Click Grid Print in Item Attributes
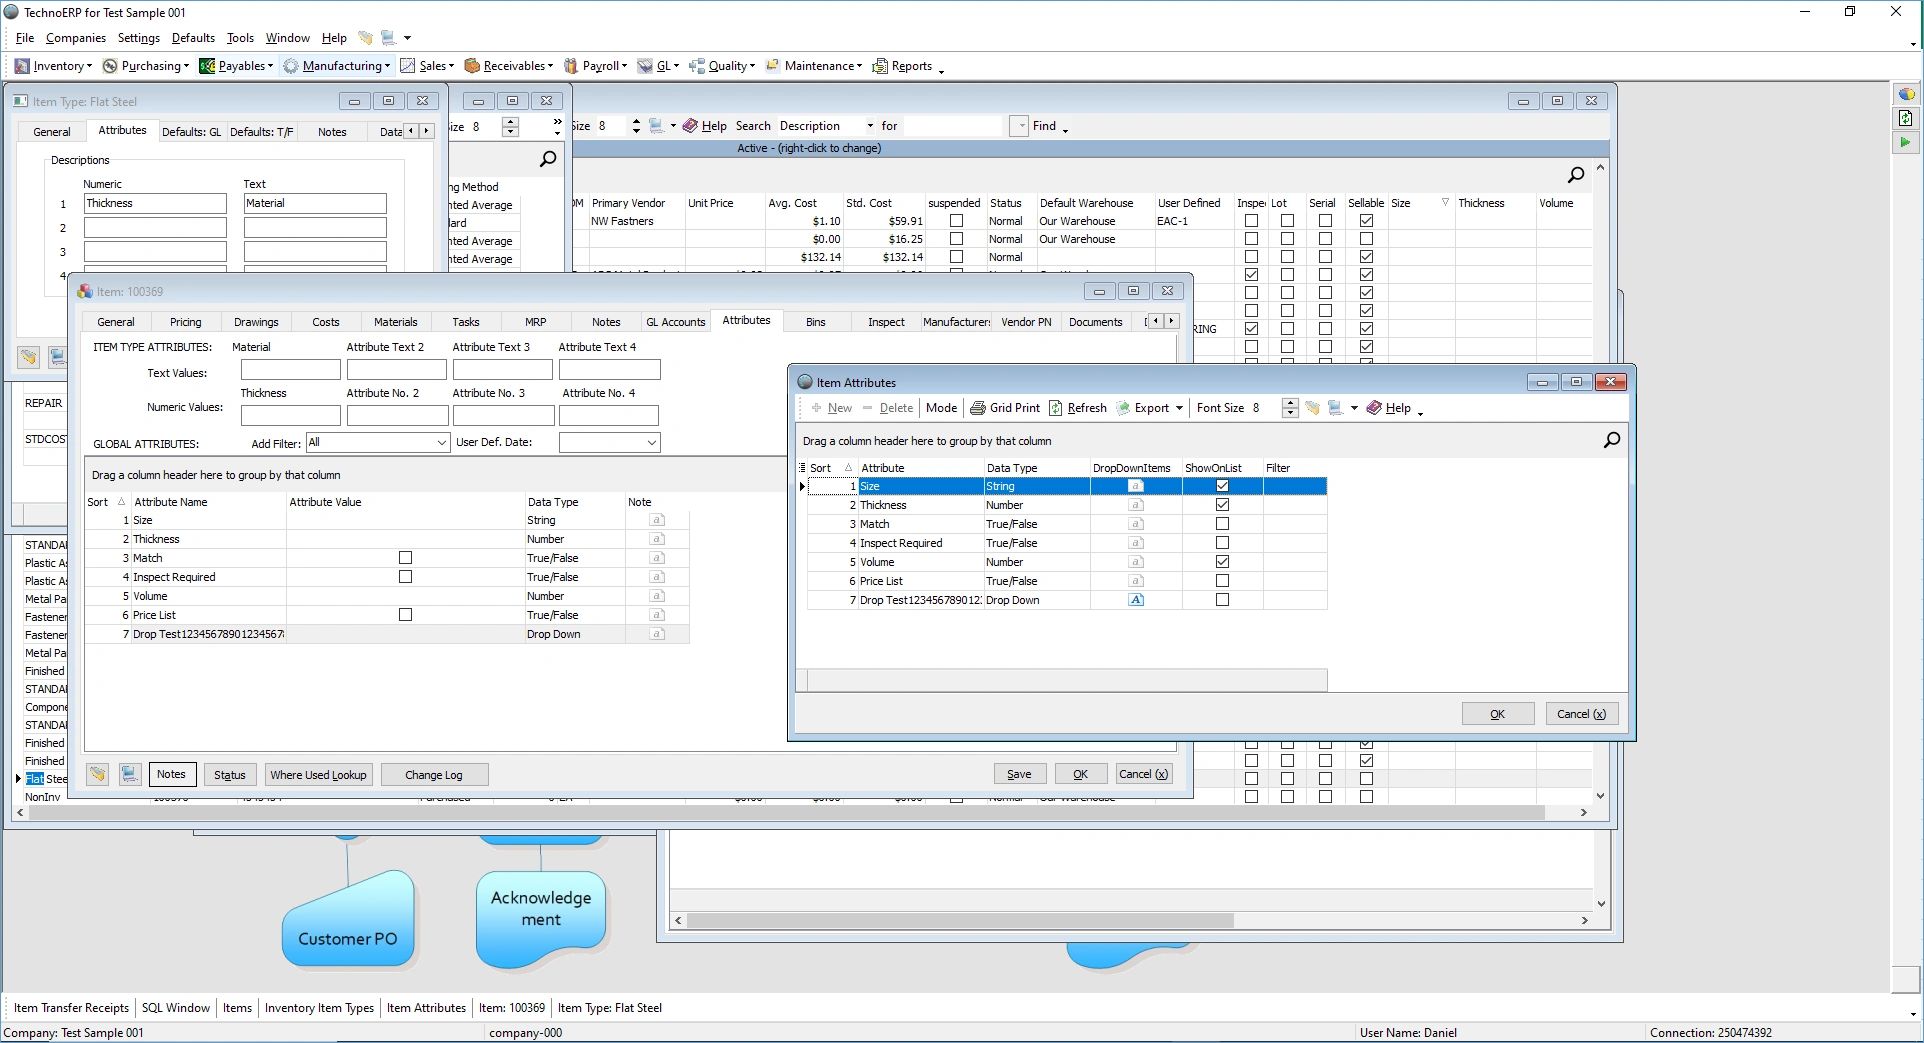 (1005, 408)
